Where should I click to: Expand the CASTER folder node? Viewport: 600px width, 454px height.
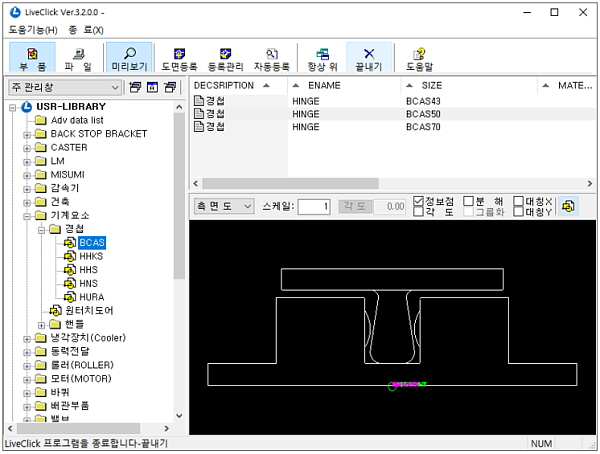tap(27, 148)
